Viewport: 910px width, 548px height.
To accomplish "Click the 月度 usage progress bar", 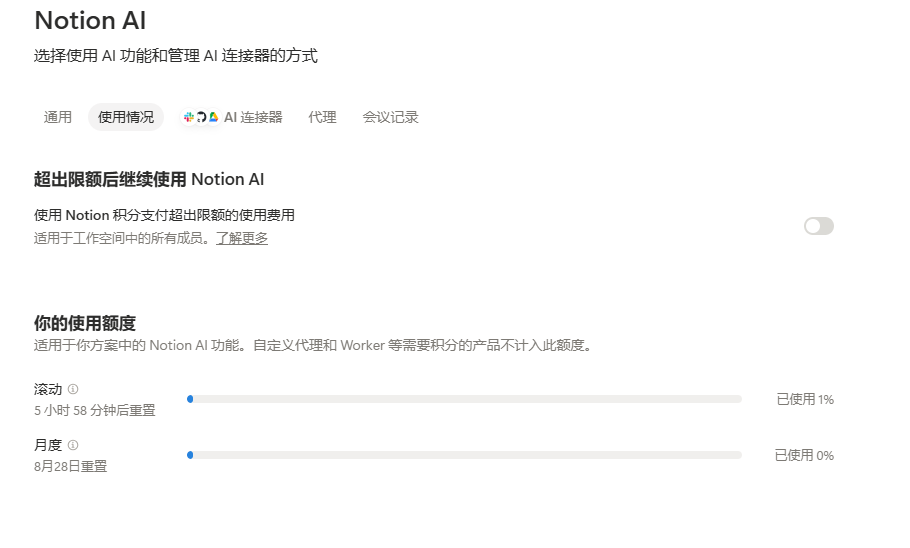I will 464,455.
